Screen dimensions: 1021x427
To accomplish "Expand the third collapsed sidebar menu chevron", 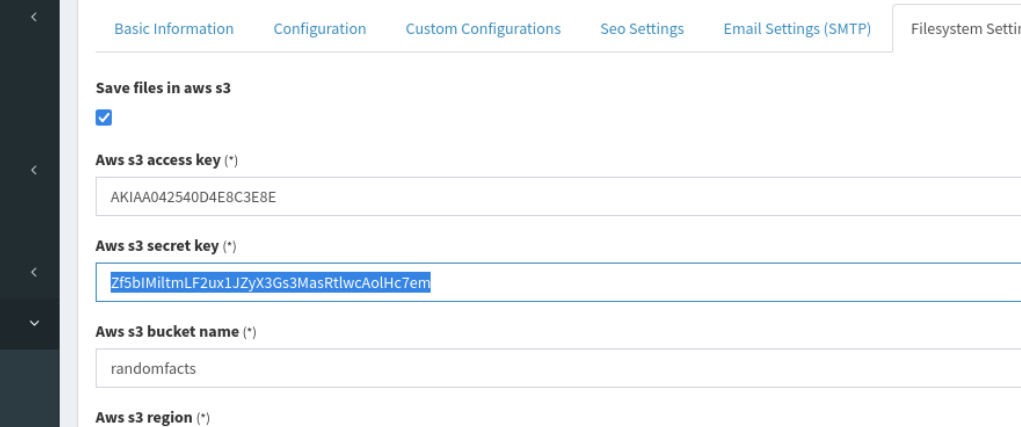I will pos(35,271).
